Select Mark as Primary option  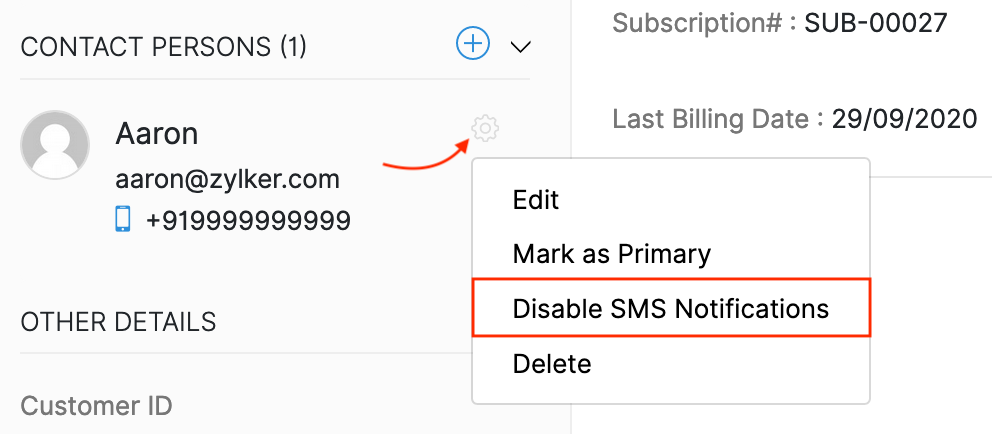point(611,254)
